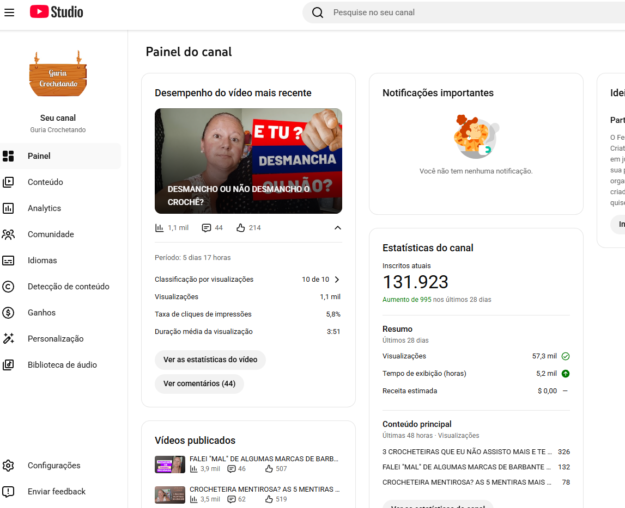Click the 'Receita estimada' $ 0,00 value
The image size is (625, 508).
[547, 391]
